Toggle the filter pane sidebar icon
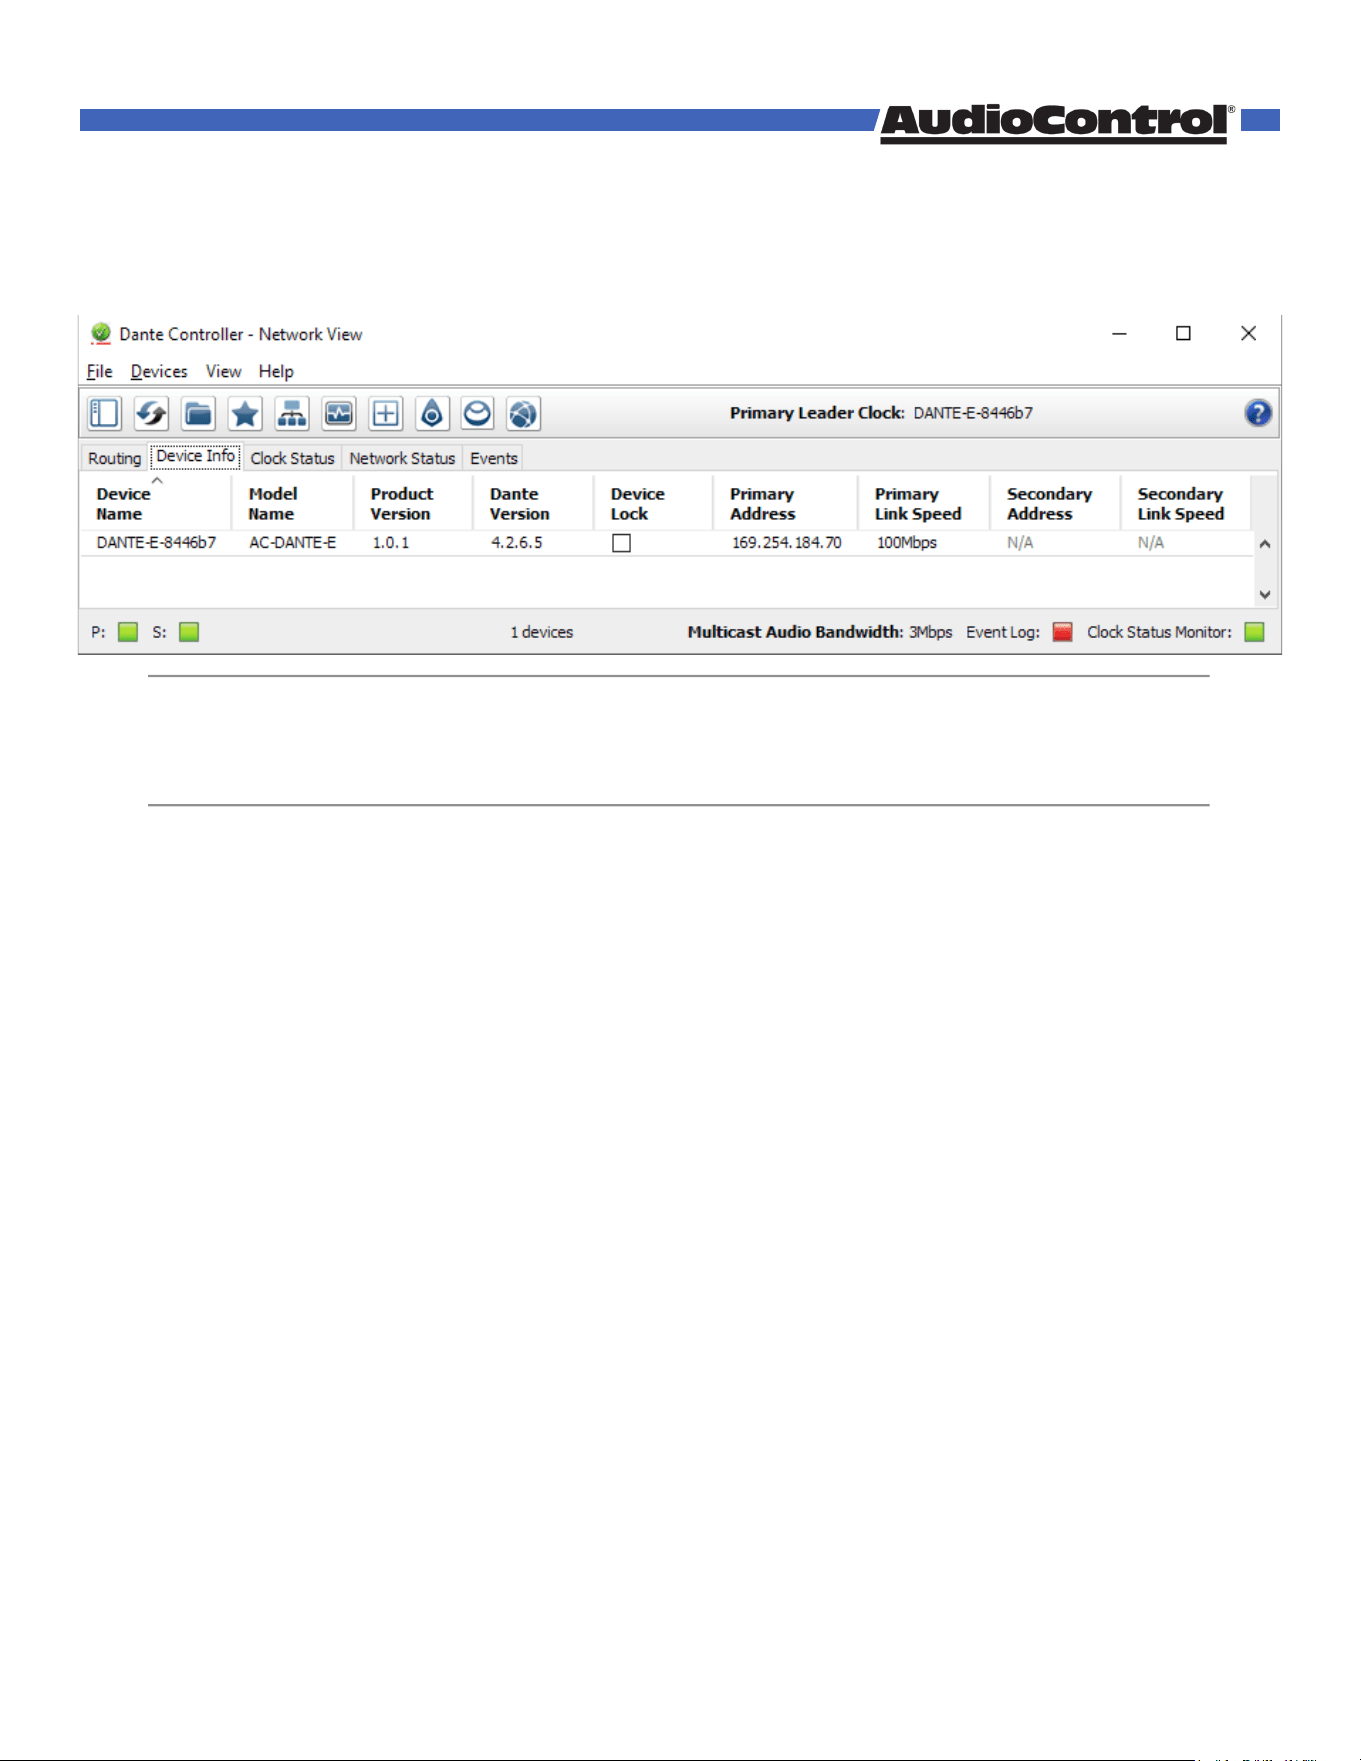 (x=104, y=413)
